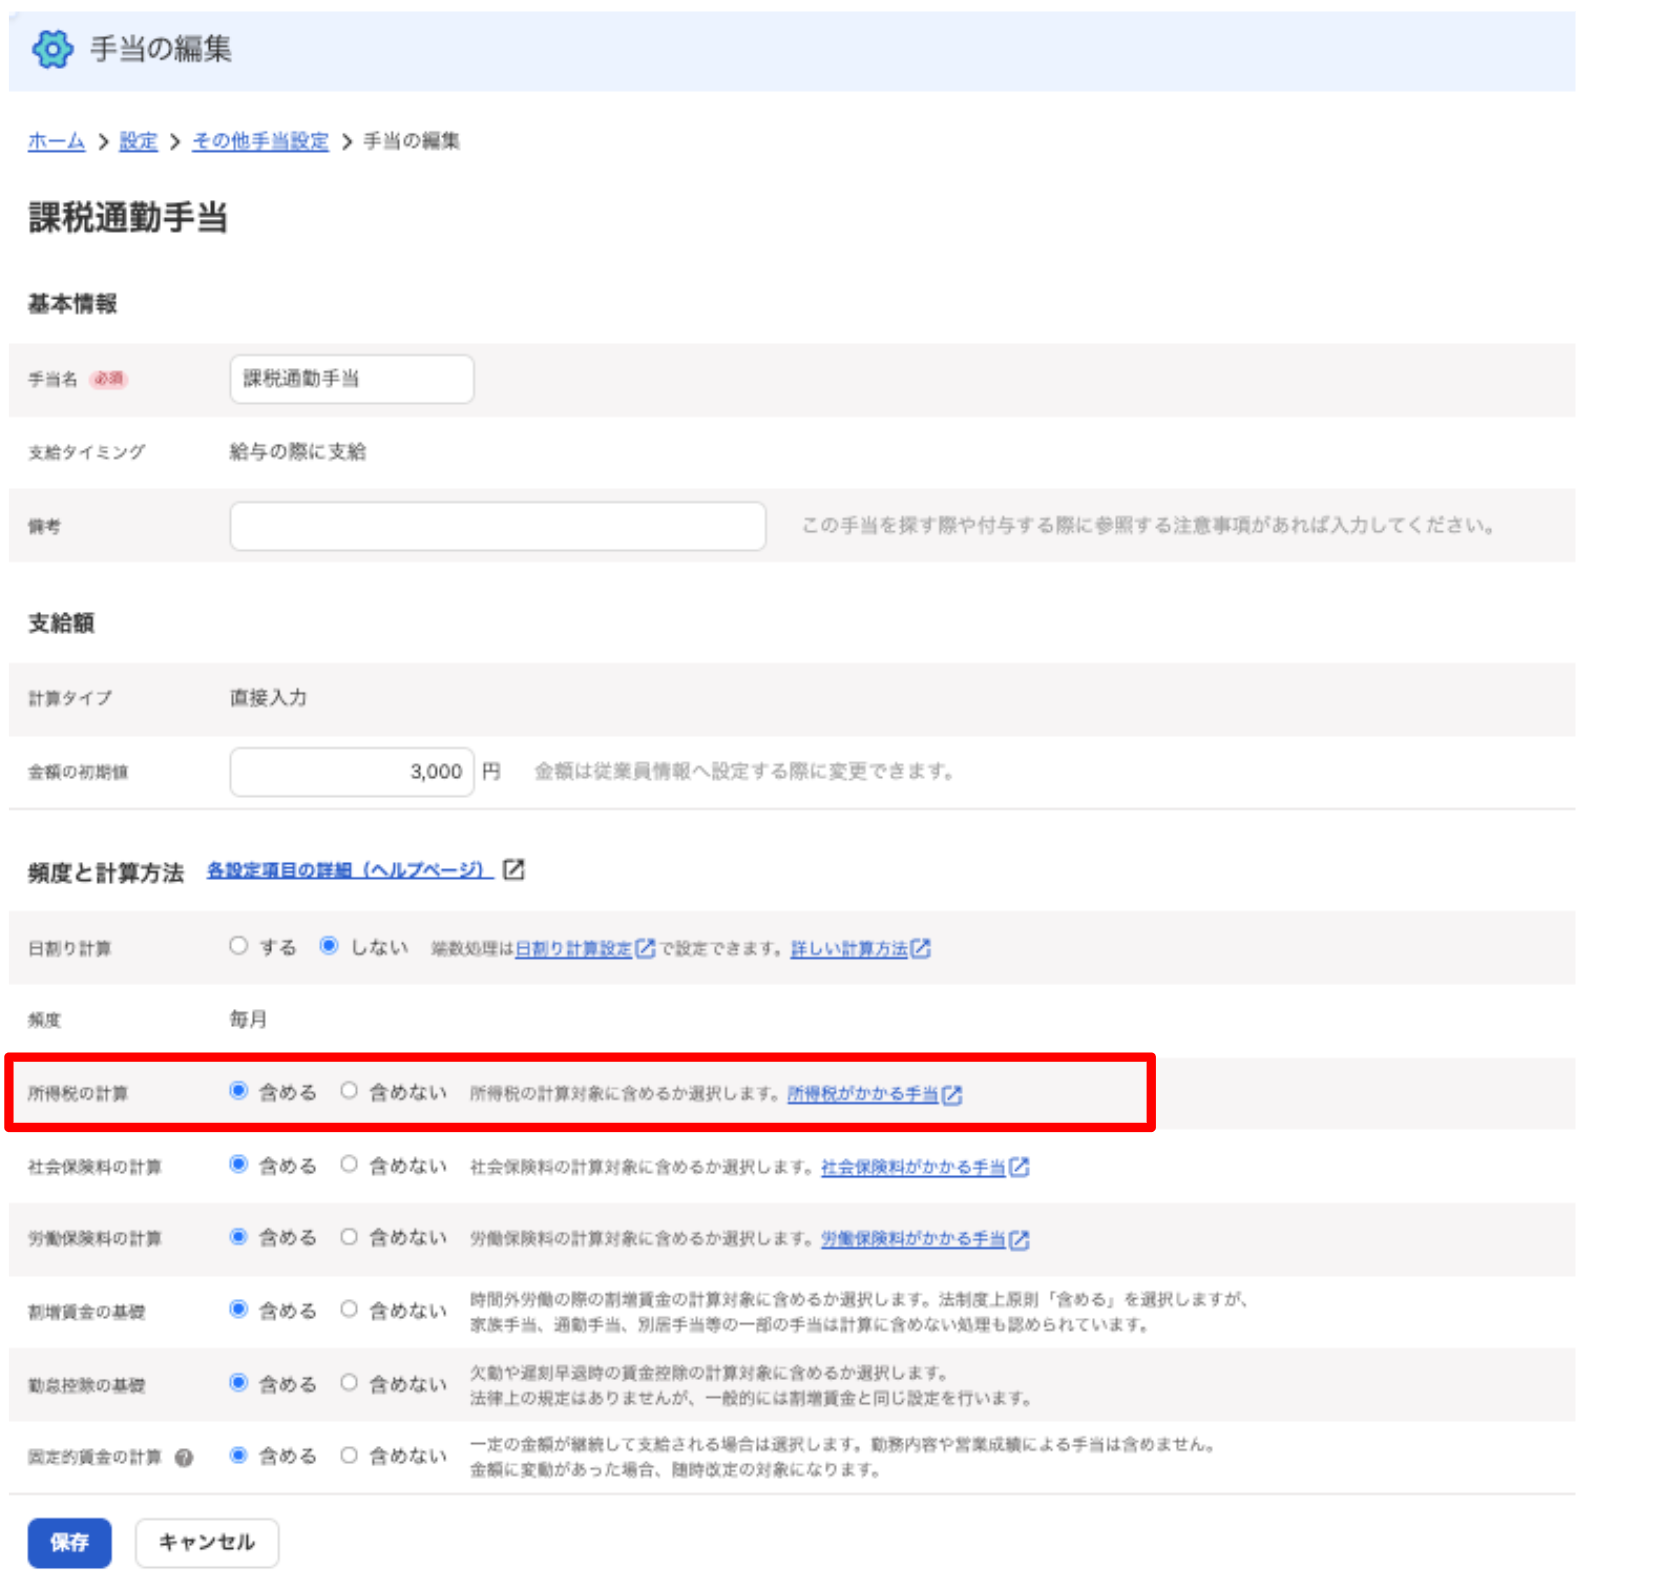
Task: Go to ホーム breadcrumb link
Action: point(56,141)
